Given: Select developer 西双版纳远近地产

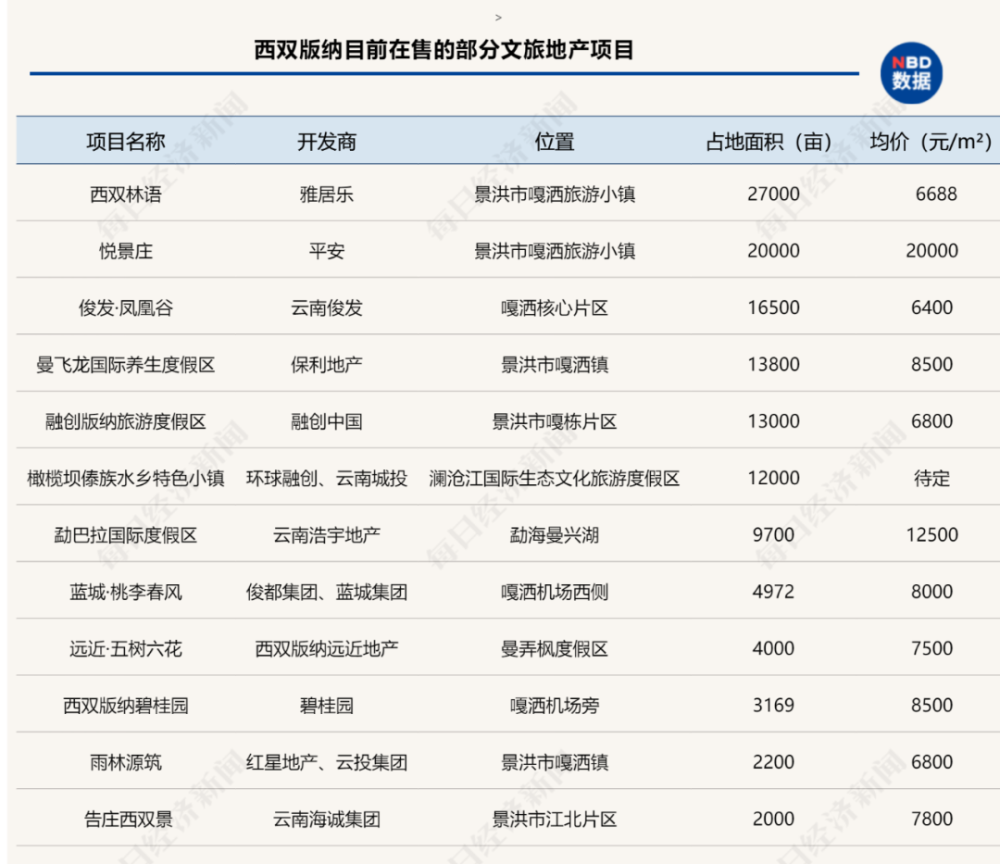Looking at the screenshot, I should (x=327, y=649).
